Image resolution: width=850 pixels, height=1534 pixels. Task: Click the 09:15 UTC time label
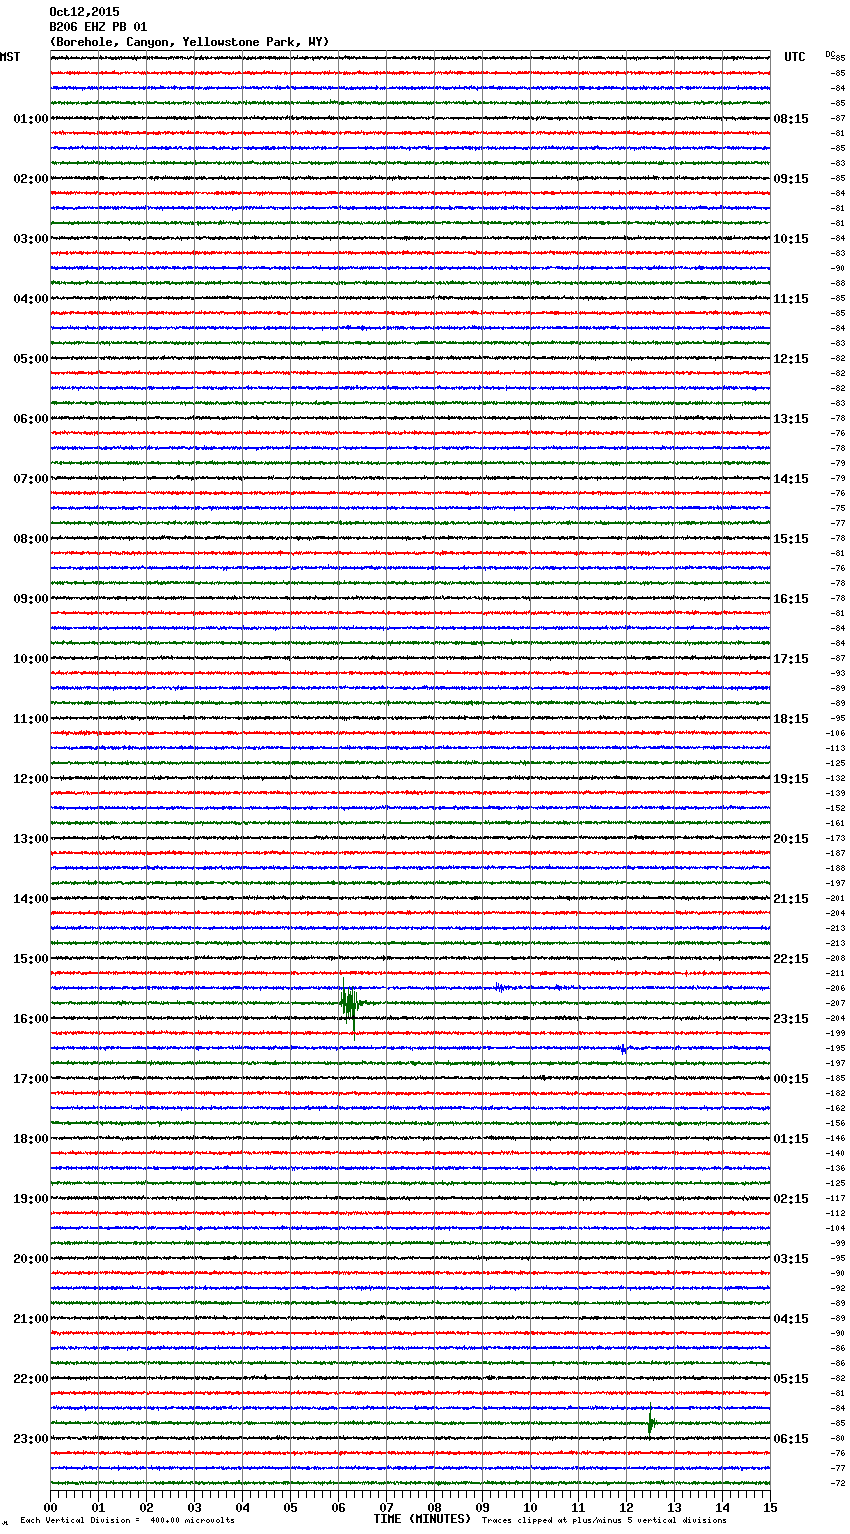click(791, 179)
